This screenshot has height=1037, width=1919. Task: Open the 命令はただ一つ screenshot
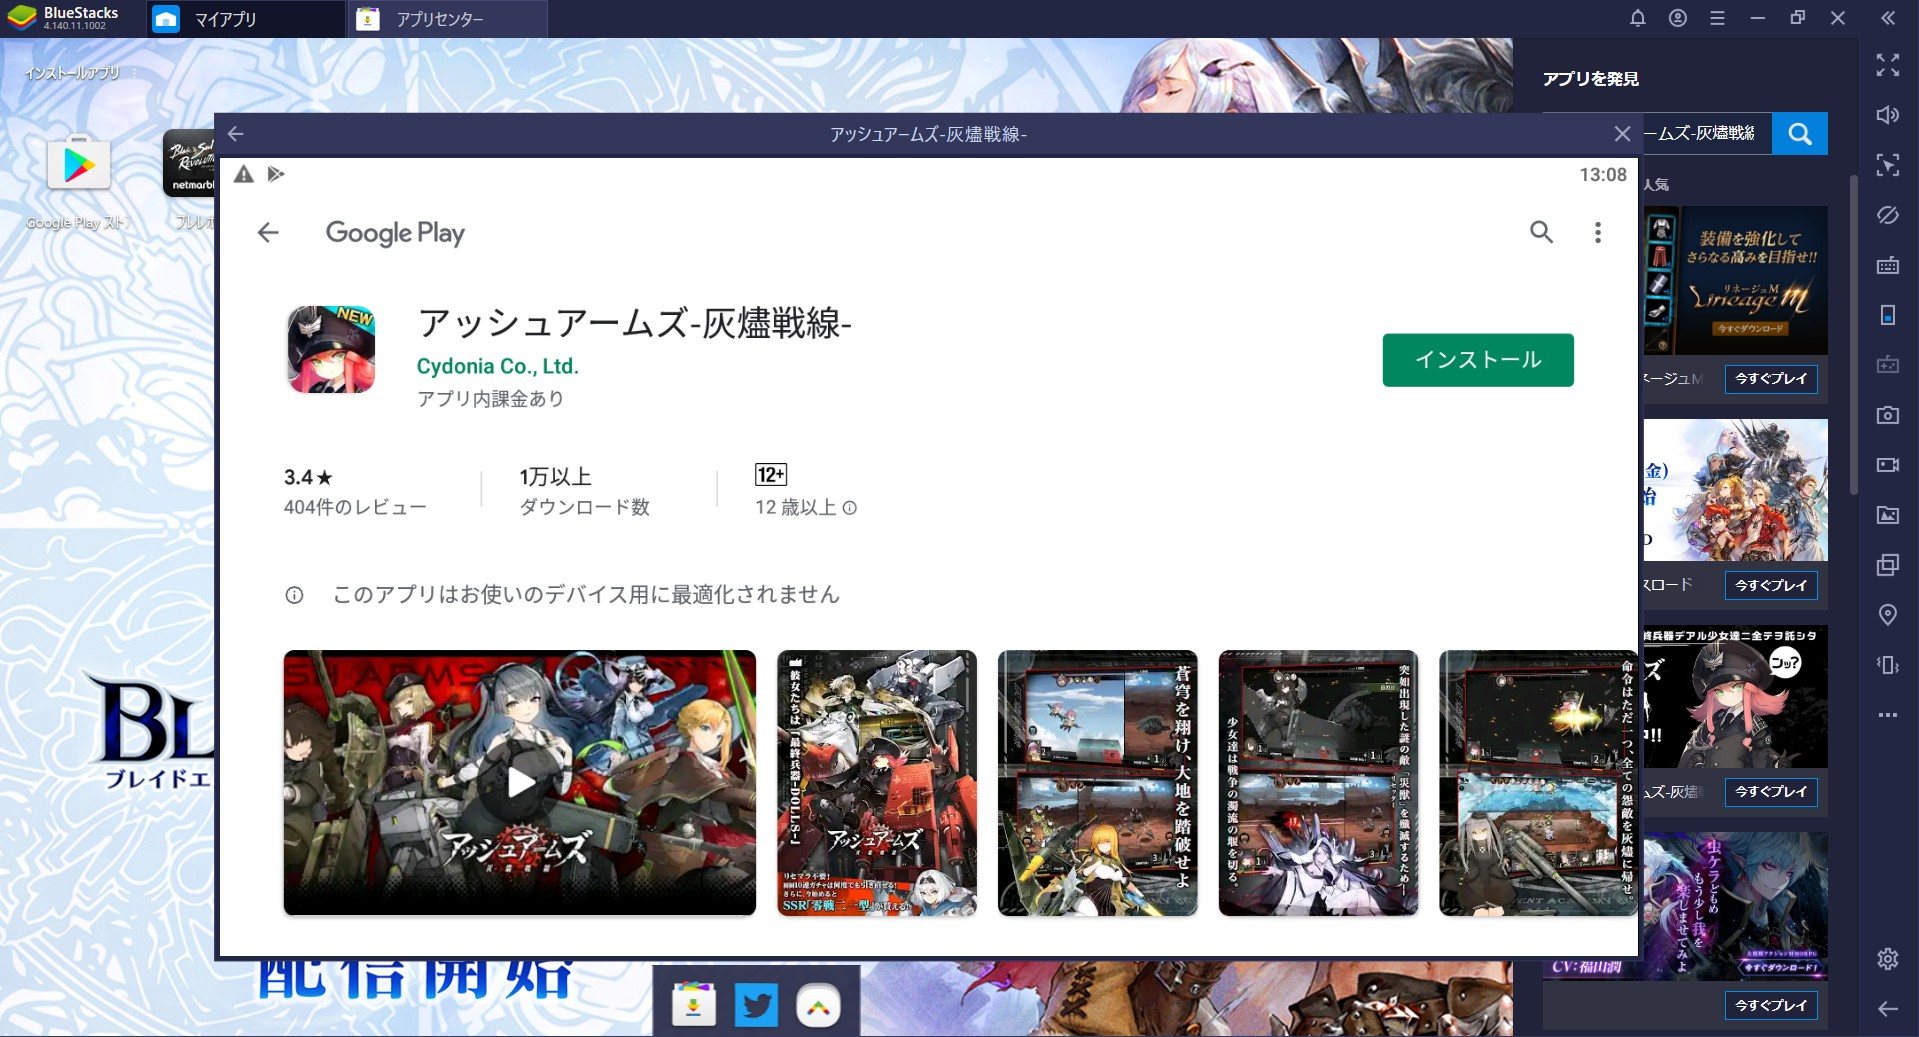(x=1538, y=782)
